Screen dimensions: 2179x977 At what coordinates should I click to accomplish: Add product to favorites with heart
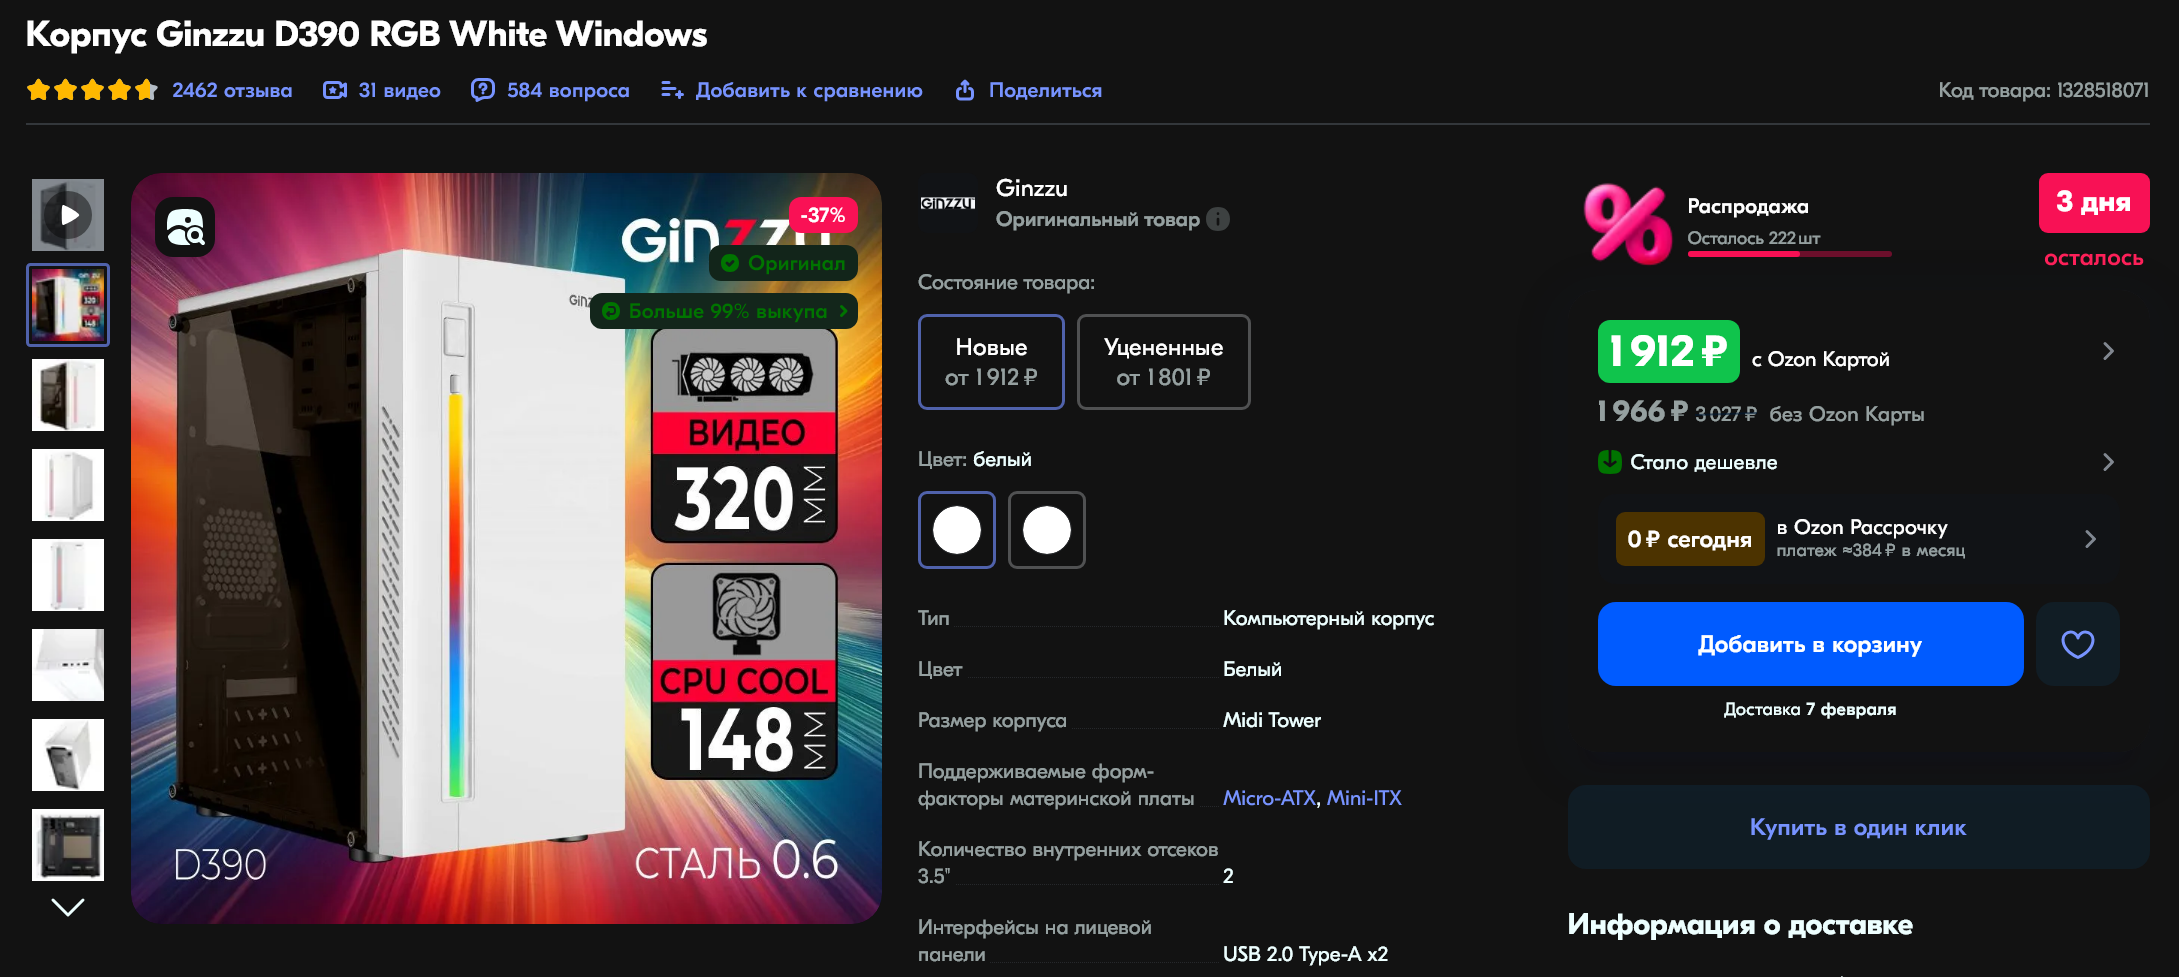(x=2078, y=644)
